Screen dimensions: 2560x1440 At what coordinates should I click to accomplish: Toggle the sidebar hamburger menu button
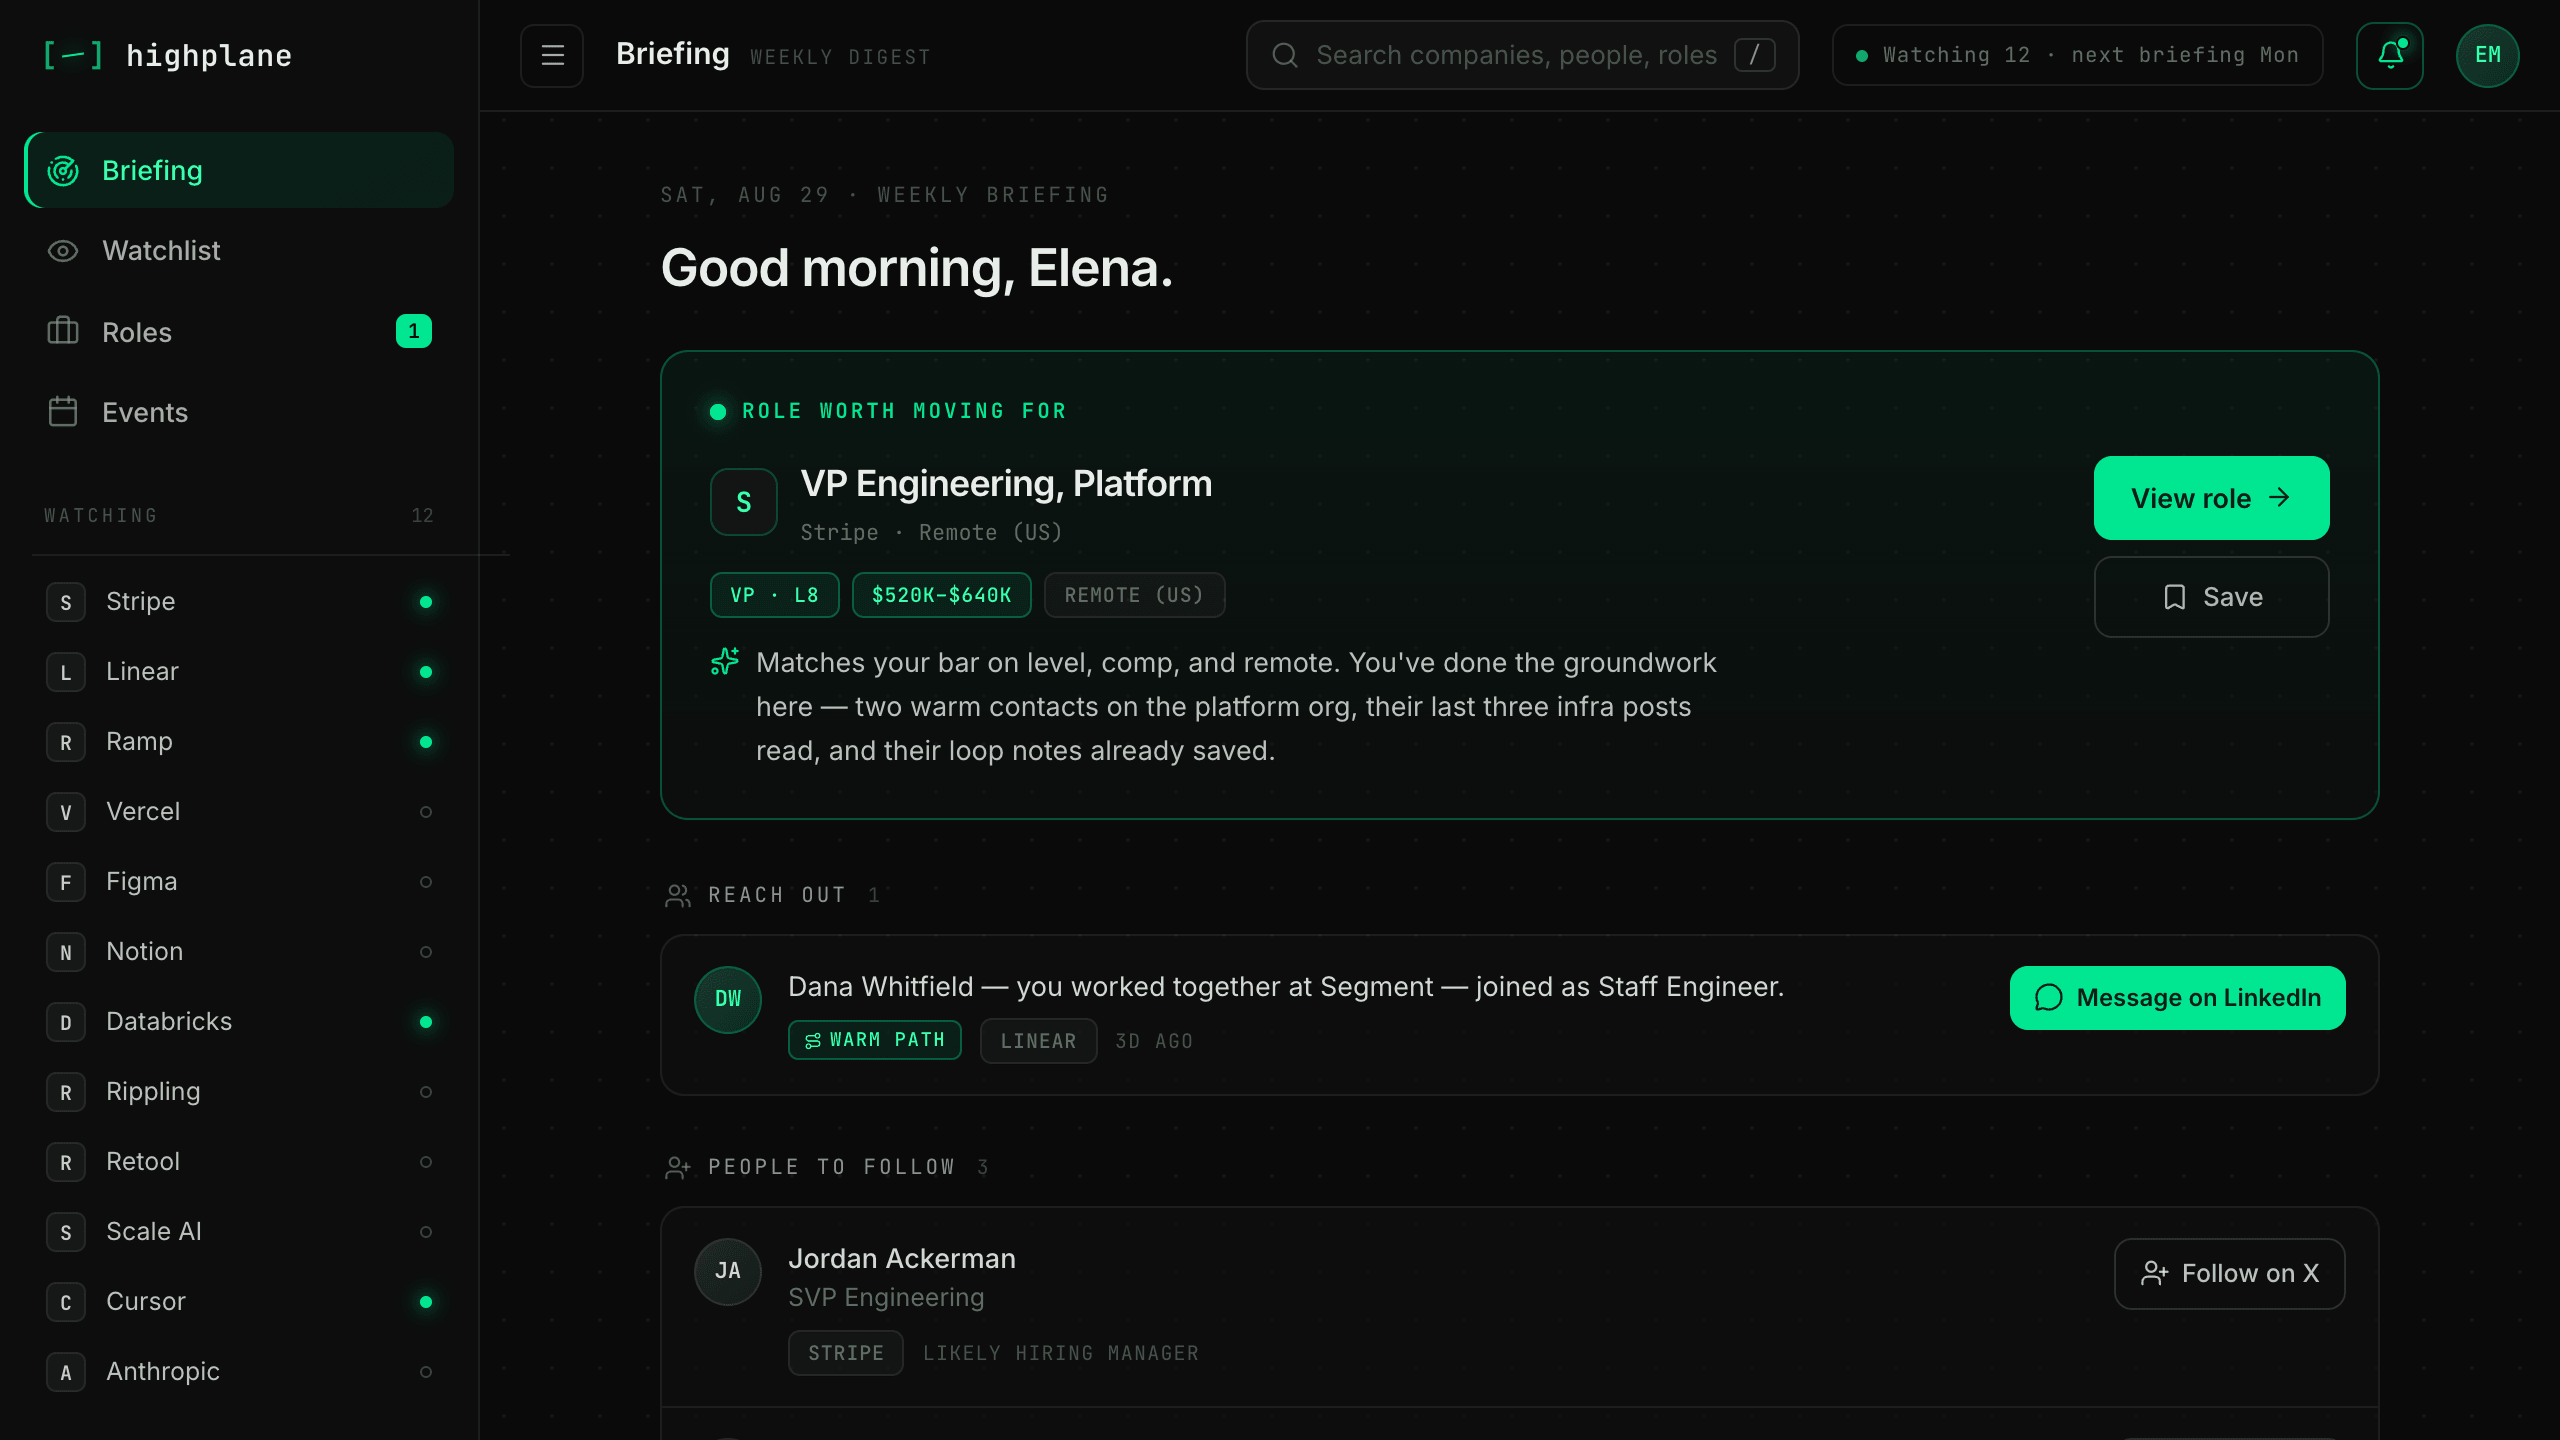(552, 55)
